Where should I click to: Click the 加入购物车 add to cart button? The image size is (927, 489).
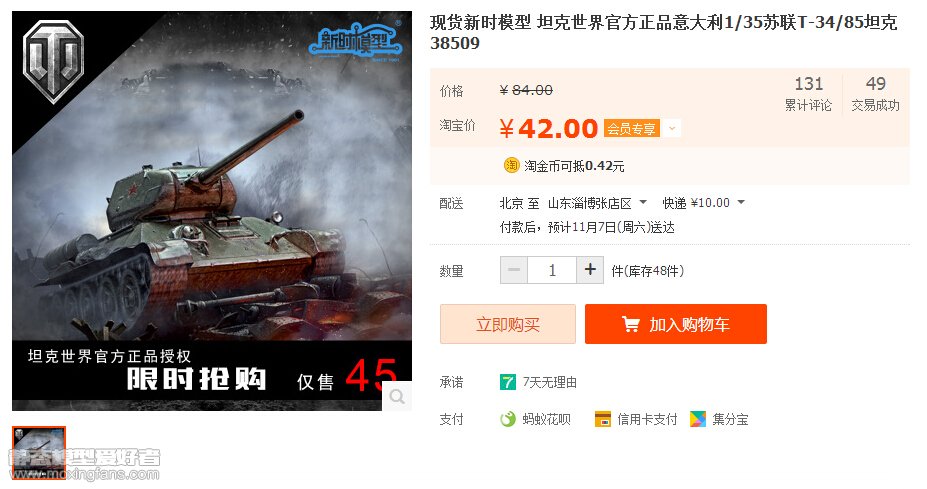(676, 324)
